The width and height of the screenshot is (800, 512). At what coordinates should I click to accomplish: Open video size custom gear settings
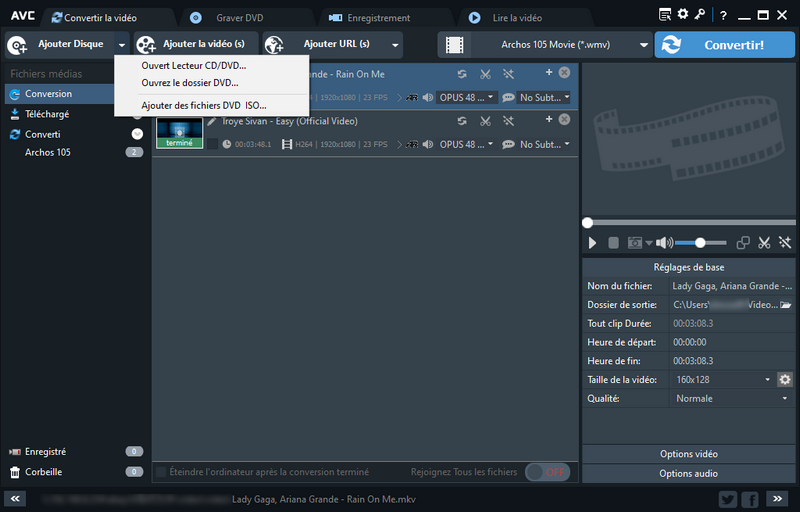click(x=785, y=379)
